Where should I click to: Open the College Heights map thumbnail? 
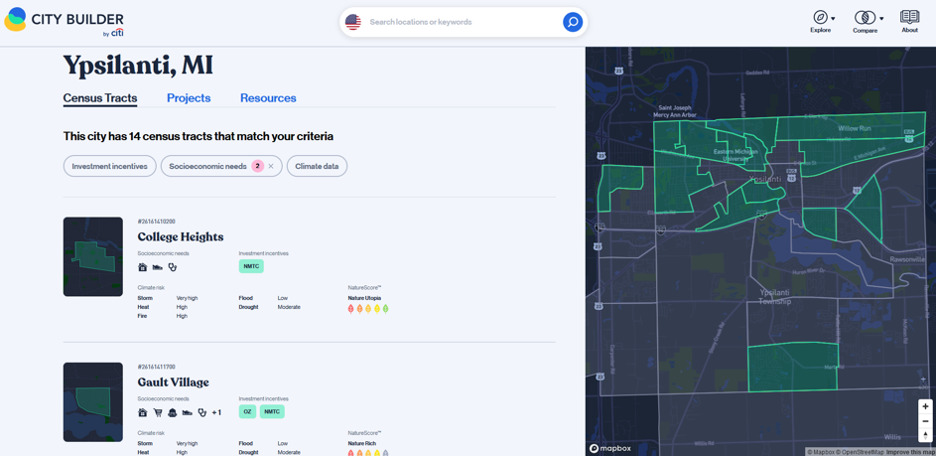point(93,257)
